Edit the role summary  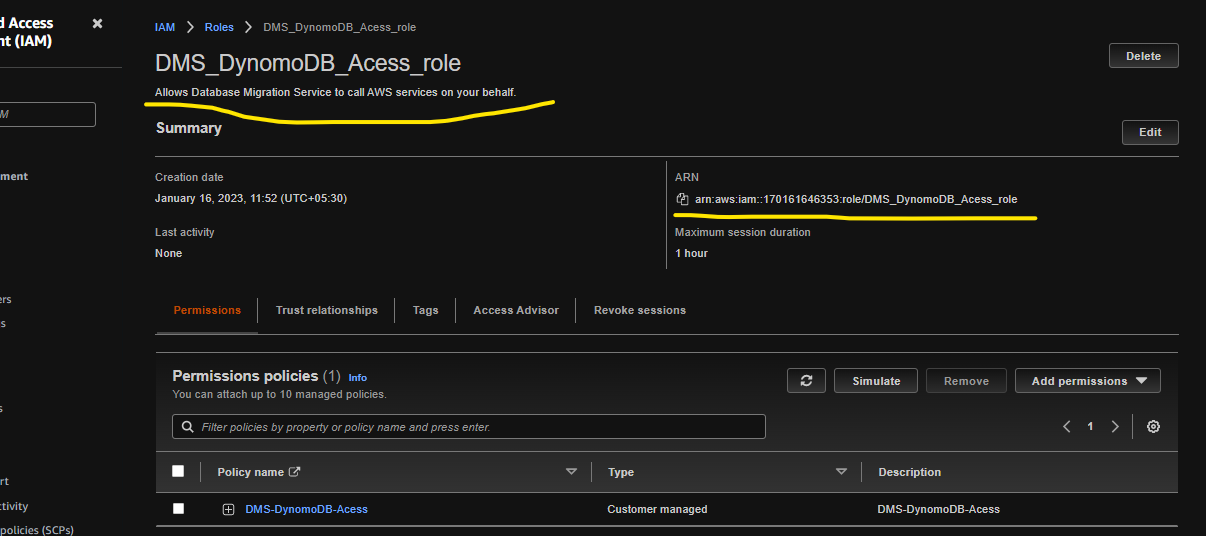(x=1150, y=132)
